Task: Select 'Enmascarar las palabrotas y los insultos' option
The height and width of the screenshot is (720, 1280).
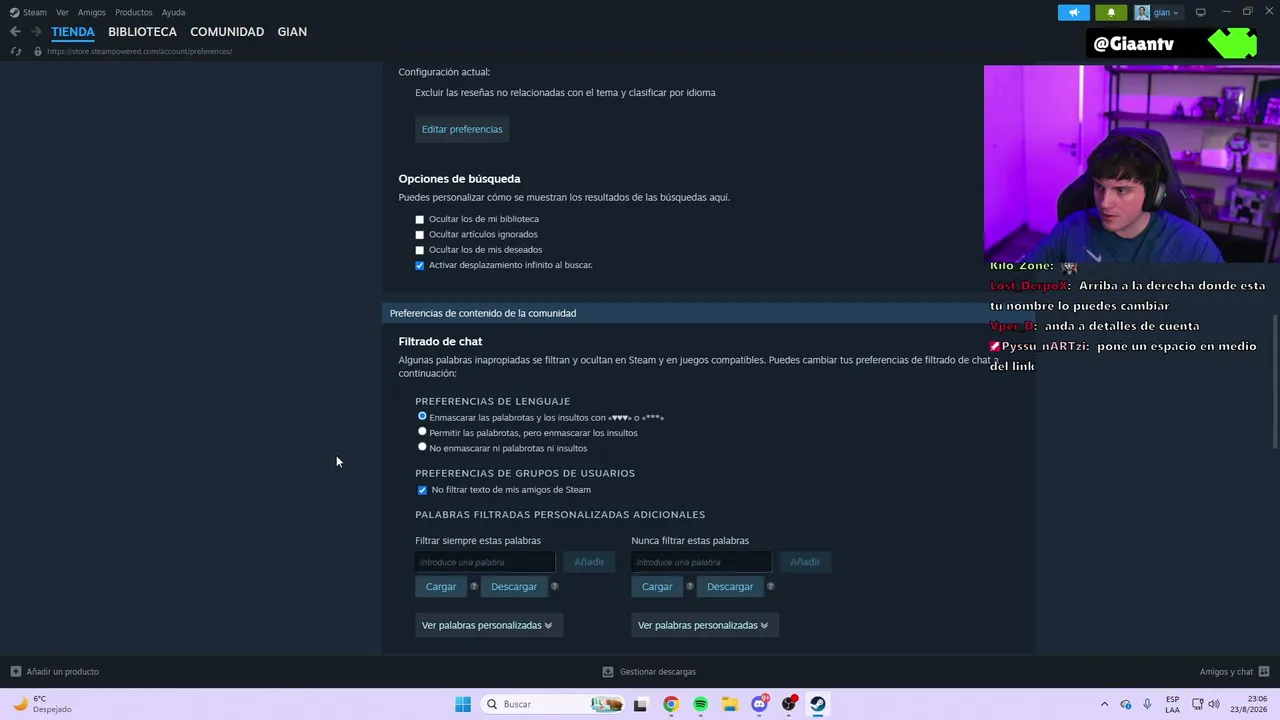Action: click(x=422, y=416)
